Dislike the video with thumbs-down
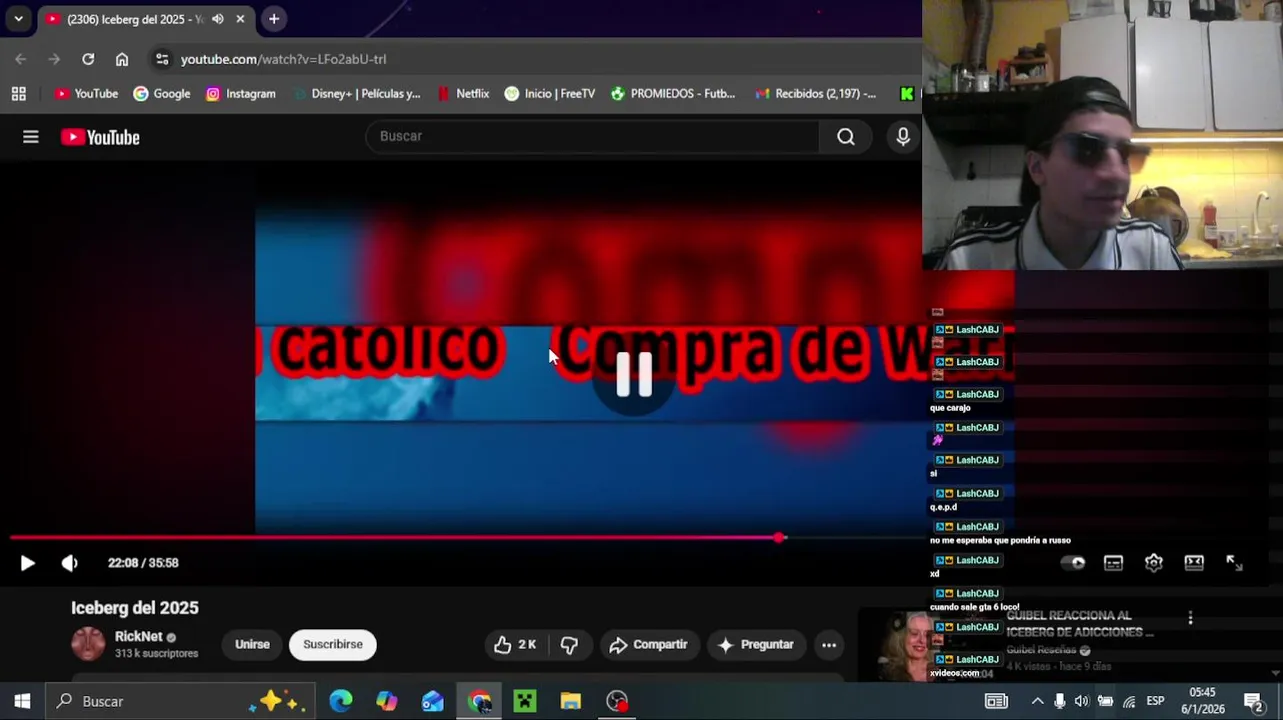 click(x=569, y=645)
